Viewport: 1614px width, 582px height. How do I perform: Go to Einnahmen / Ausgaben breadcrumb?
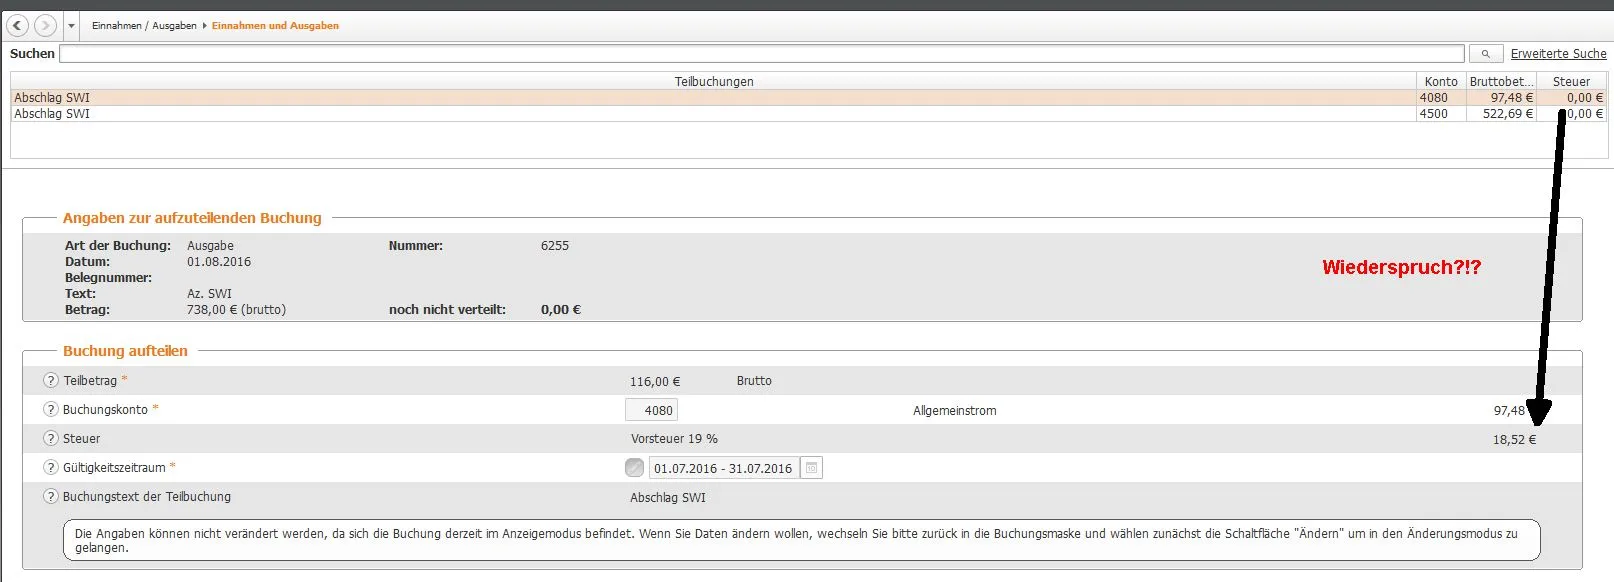coord(144,26)
